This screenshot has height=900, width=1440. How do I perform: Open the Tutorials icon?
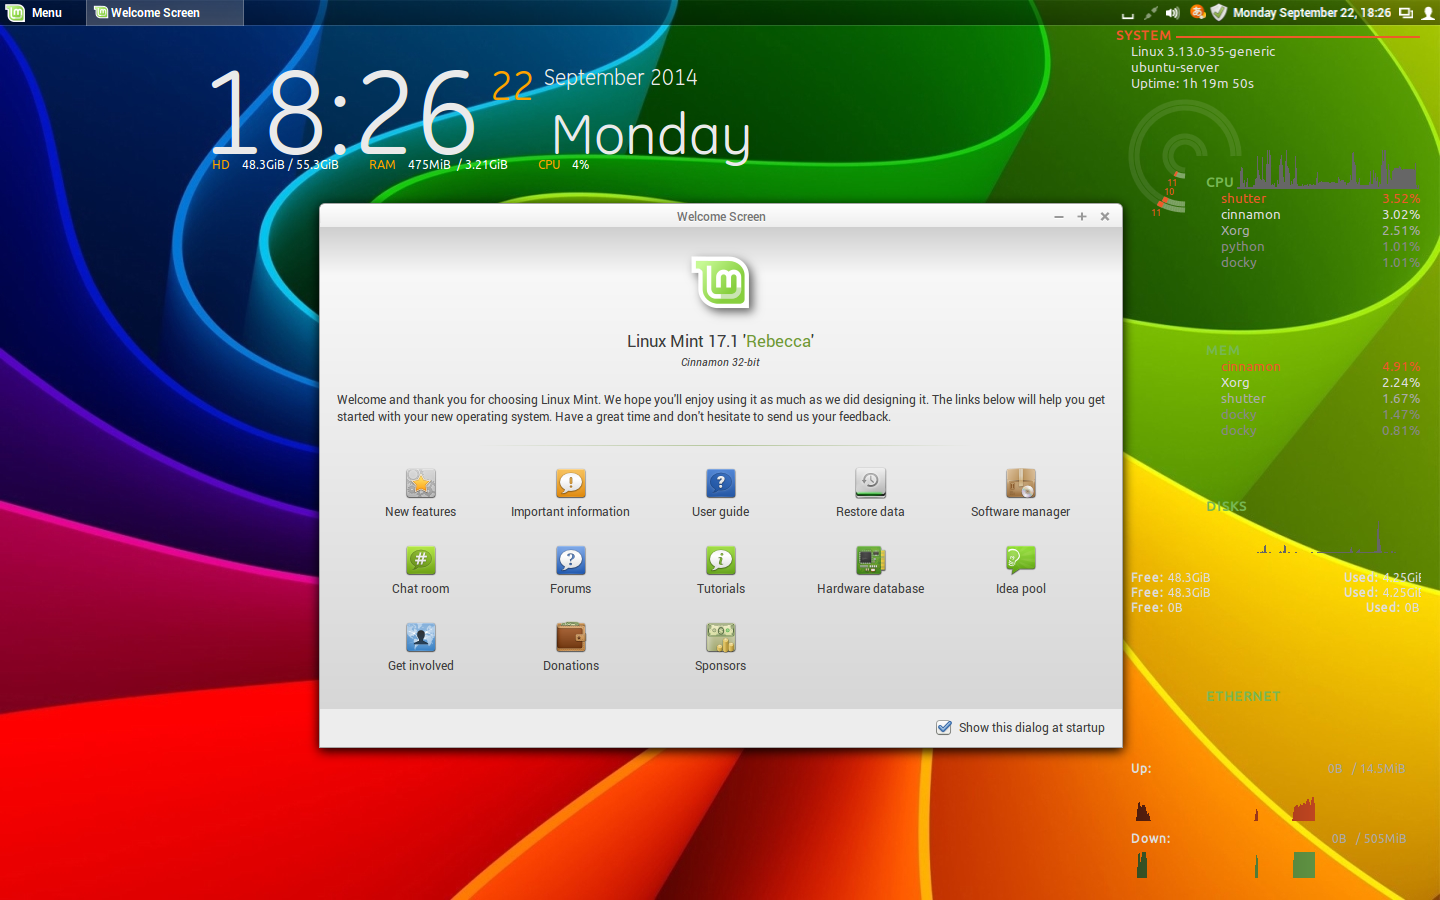pyautogui.click(x=720, y=561)
